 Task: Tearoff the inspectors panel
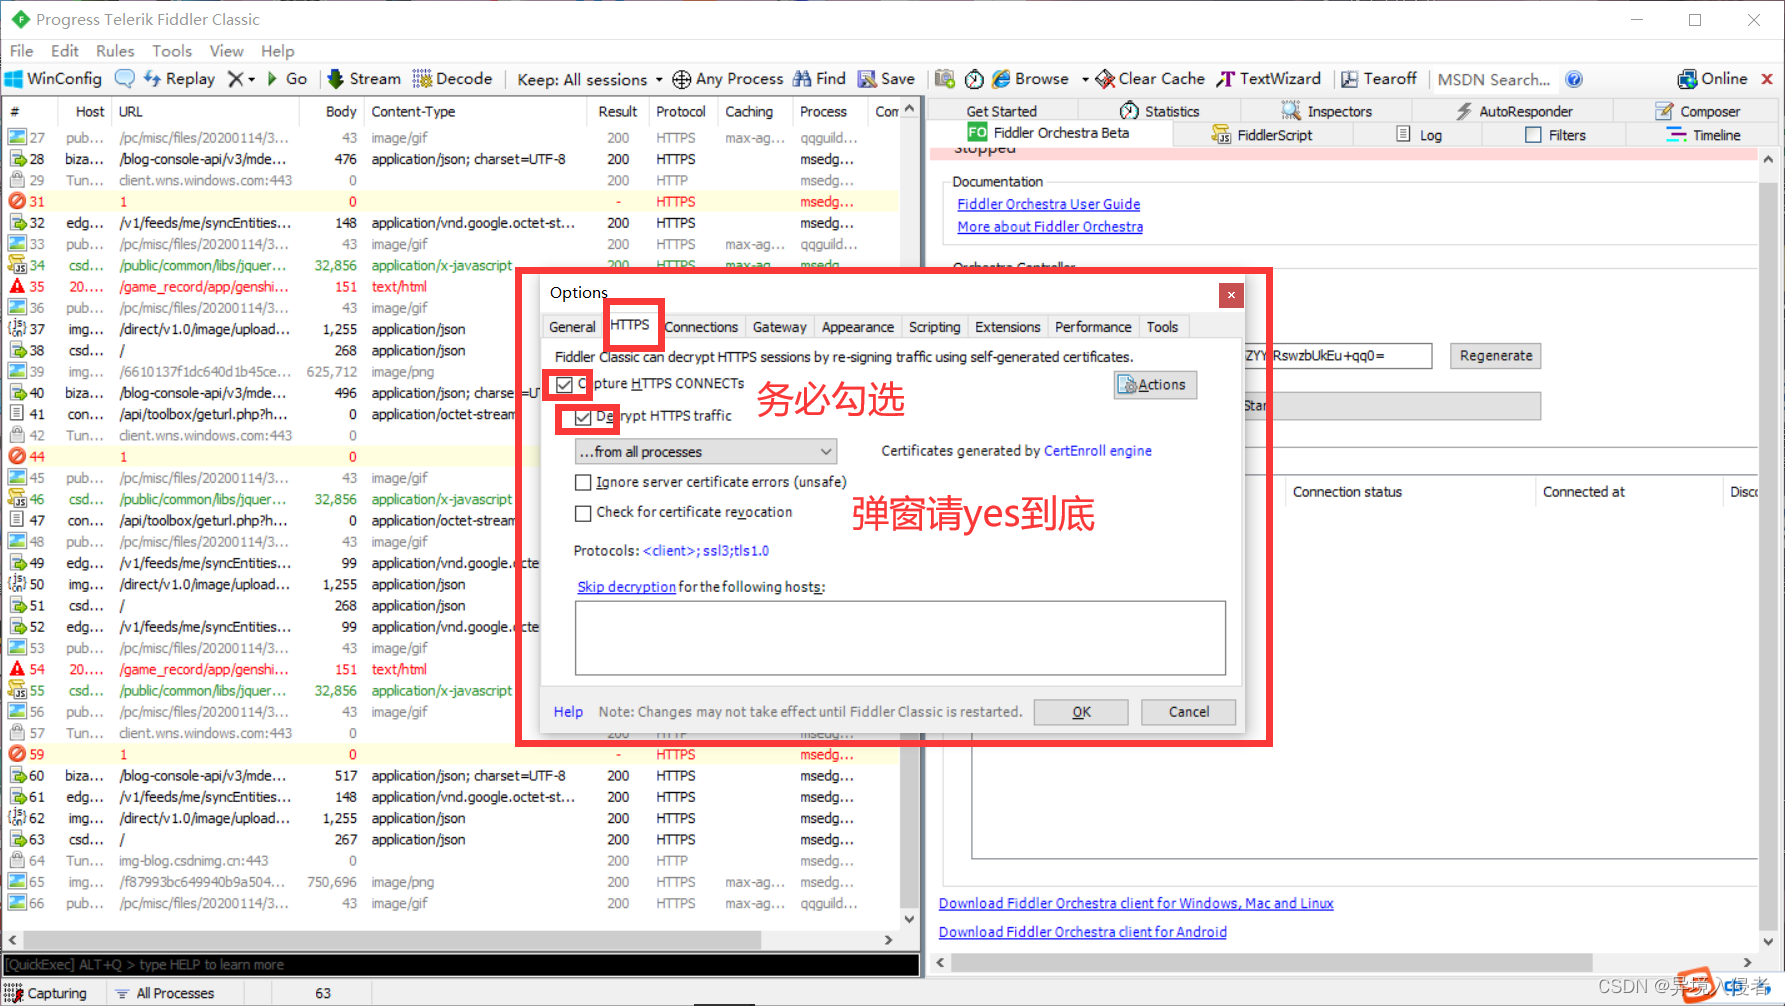coord(1378,78)
